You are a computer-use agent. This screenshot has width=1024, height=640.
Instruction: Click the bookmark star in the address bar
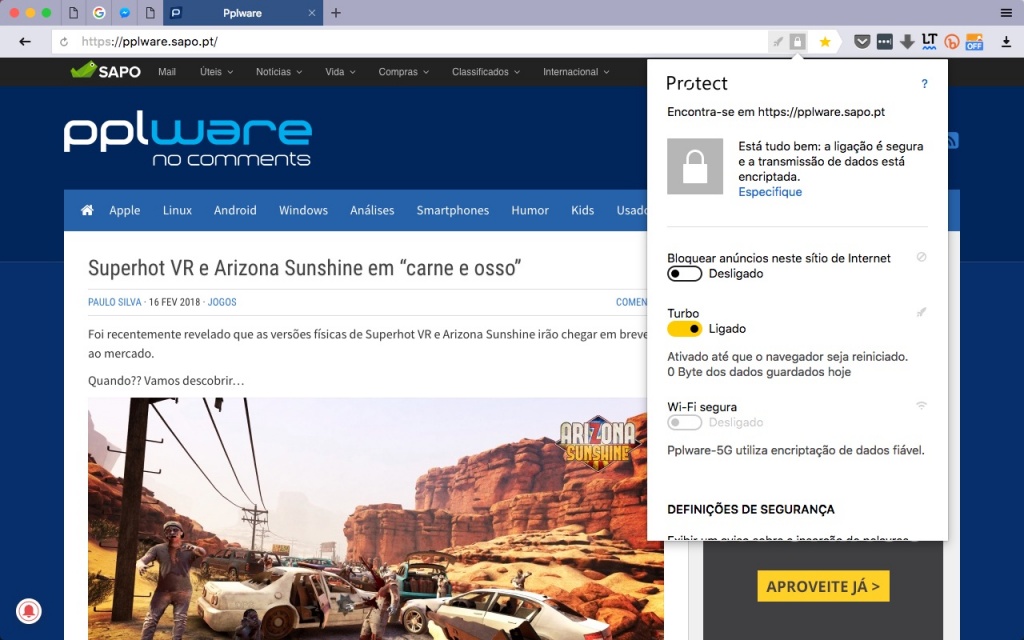click(824, 42)
